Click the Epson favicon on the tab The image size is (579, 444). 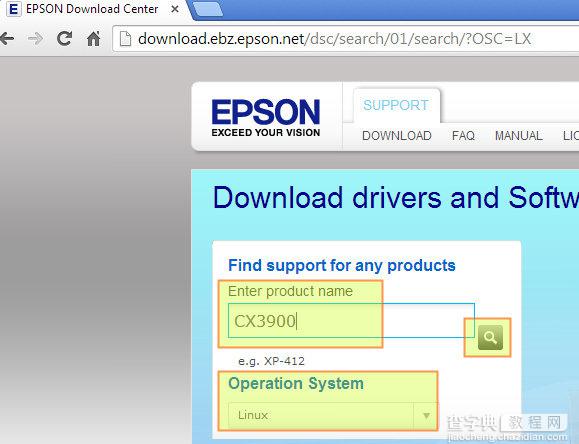(x=14, y=9)
